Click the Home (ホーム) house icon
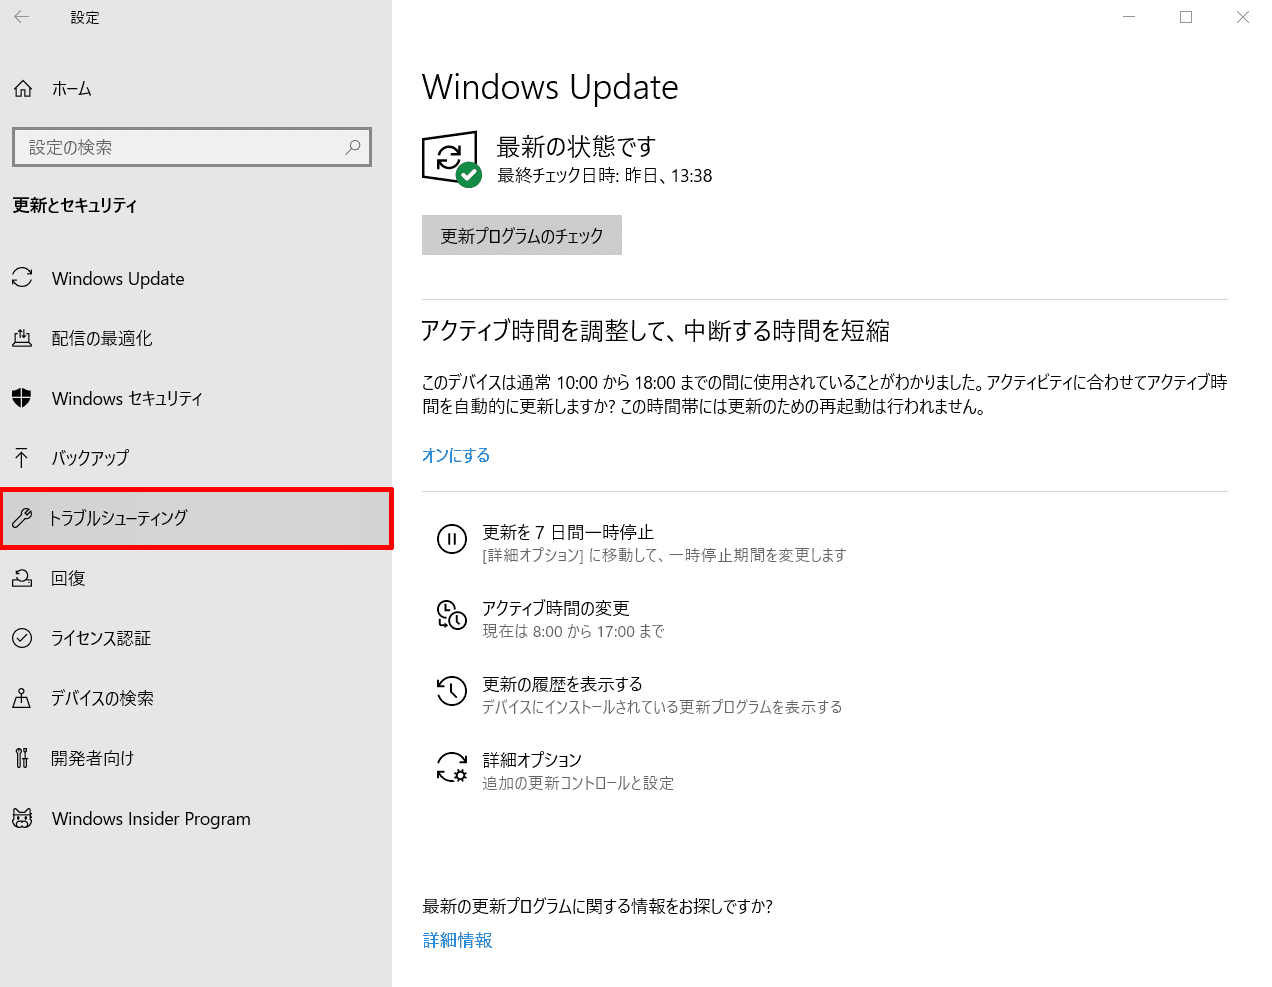Viewport: 1272px width, 987px height. tap(23, 89)
